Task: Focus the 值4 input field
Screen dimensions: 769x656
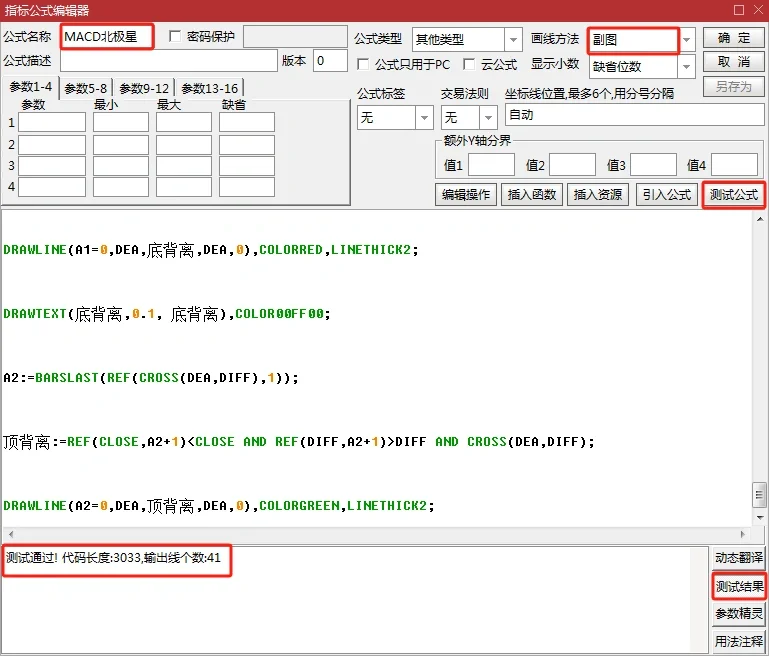Action: [734, 165]
